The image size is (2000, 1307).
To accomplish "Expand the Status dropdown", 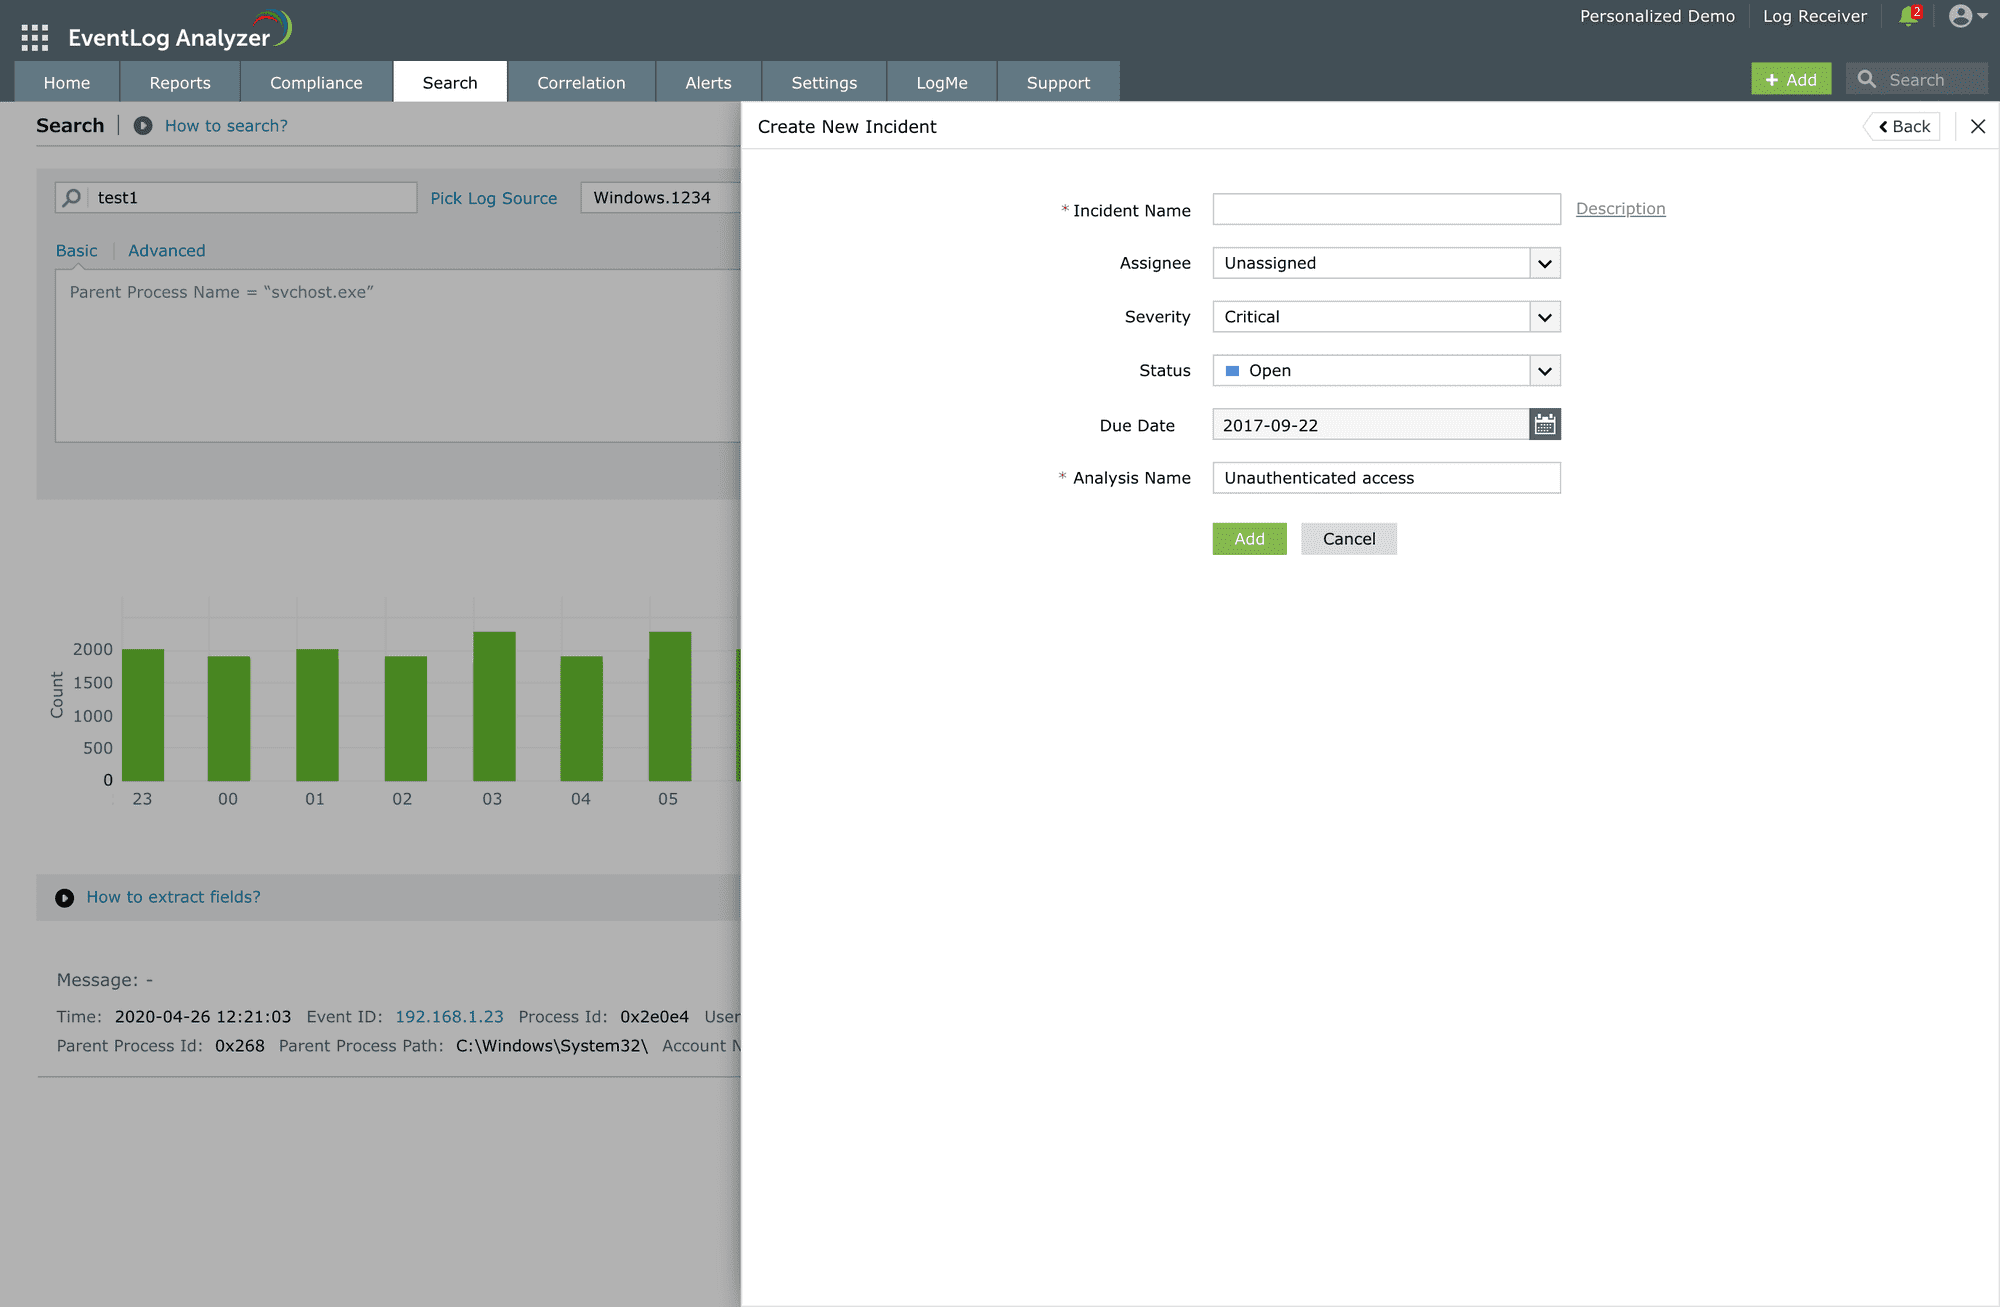I will point(1544,371).
